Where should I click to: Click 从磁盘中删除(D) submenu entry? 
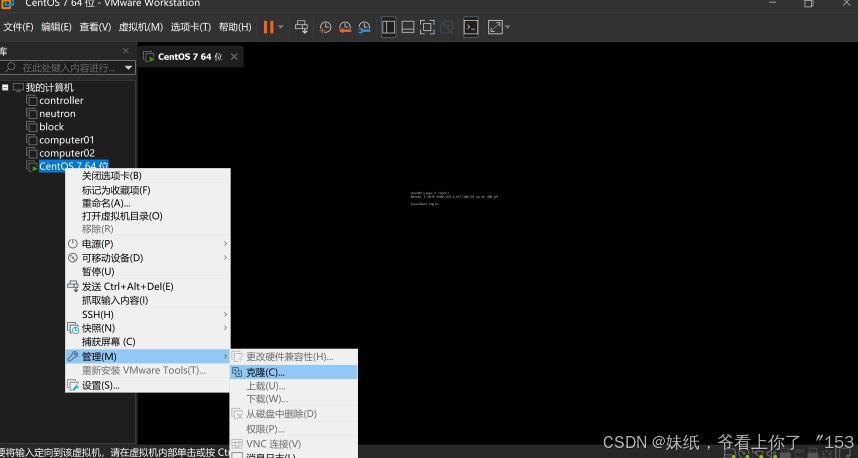[x=294, y=414]
